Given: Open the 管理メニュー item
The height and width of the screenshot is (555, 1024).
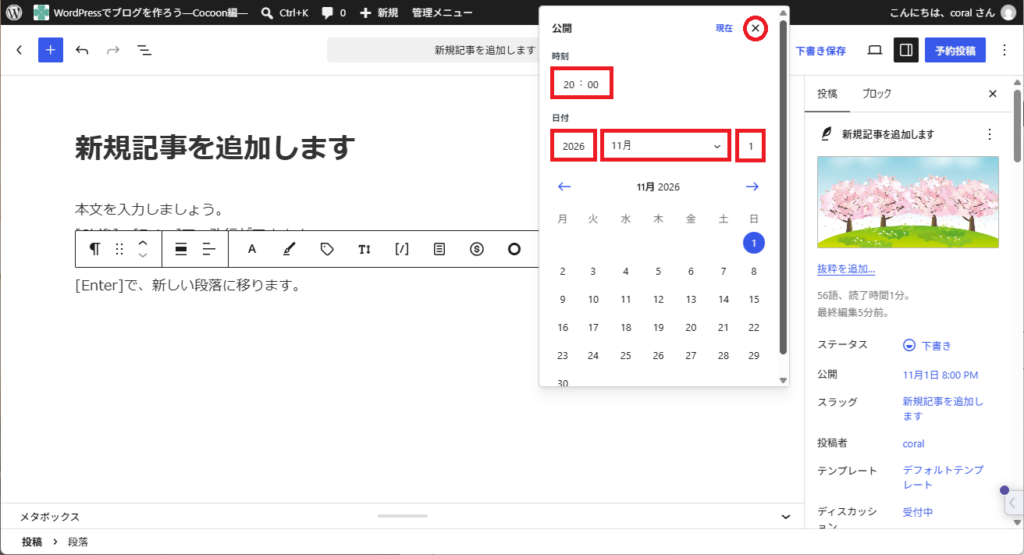Looking at the screenshot, I should 442,12.
